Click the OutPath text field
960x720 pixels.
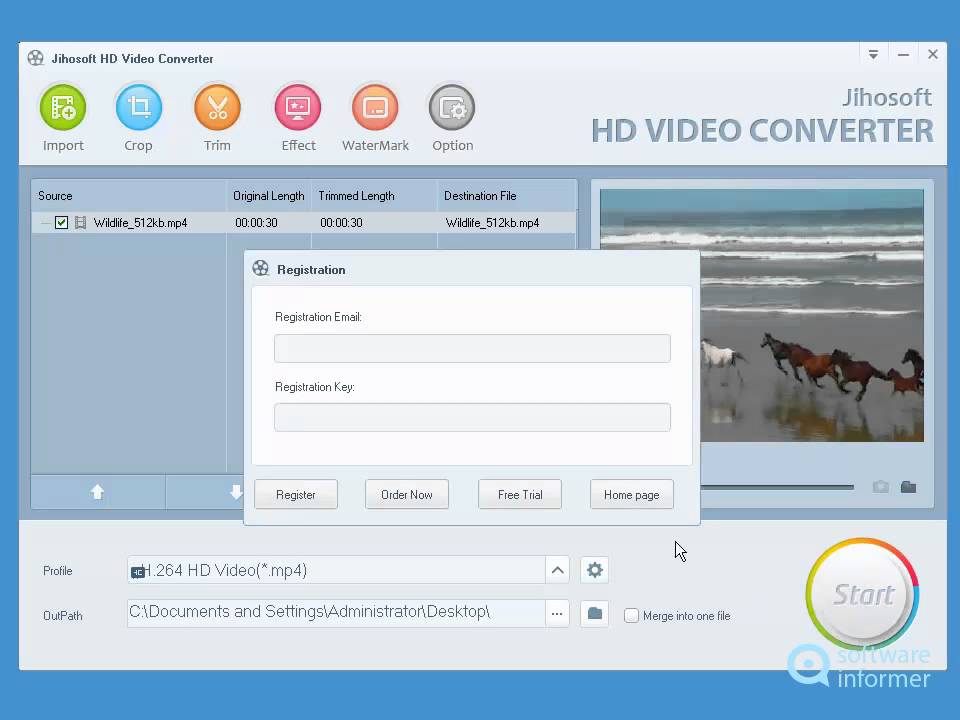click(336, 613)
